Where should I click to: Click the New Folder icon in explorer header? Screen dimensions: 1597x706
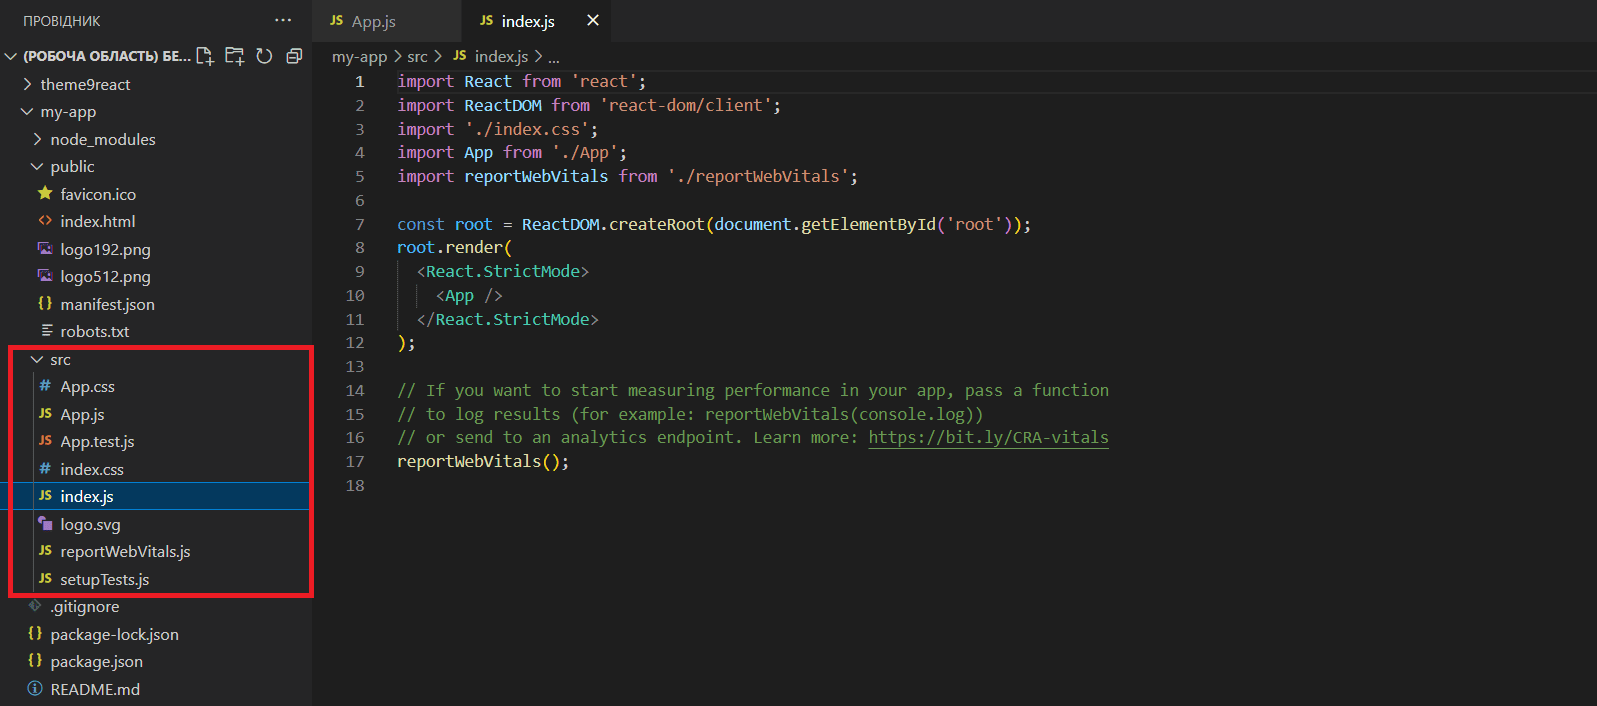point(235,56)
